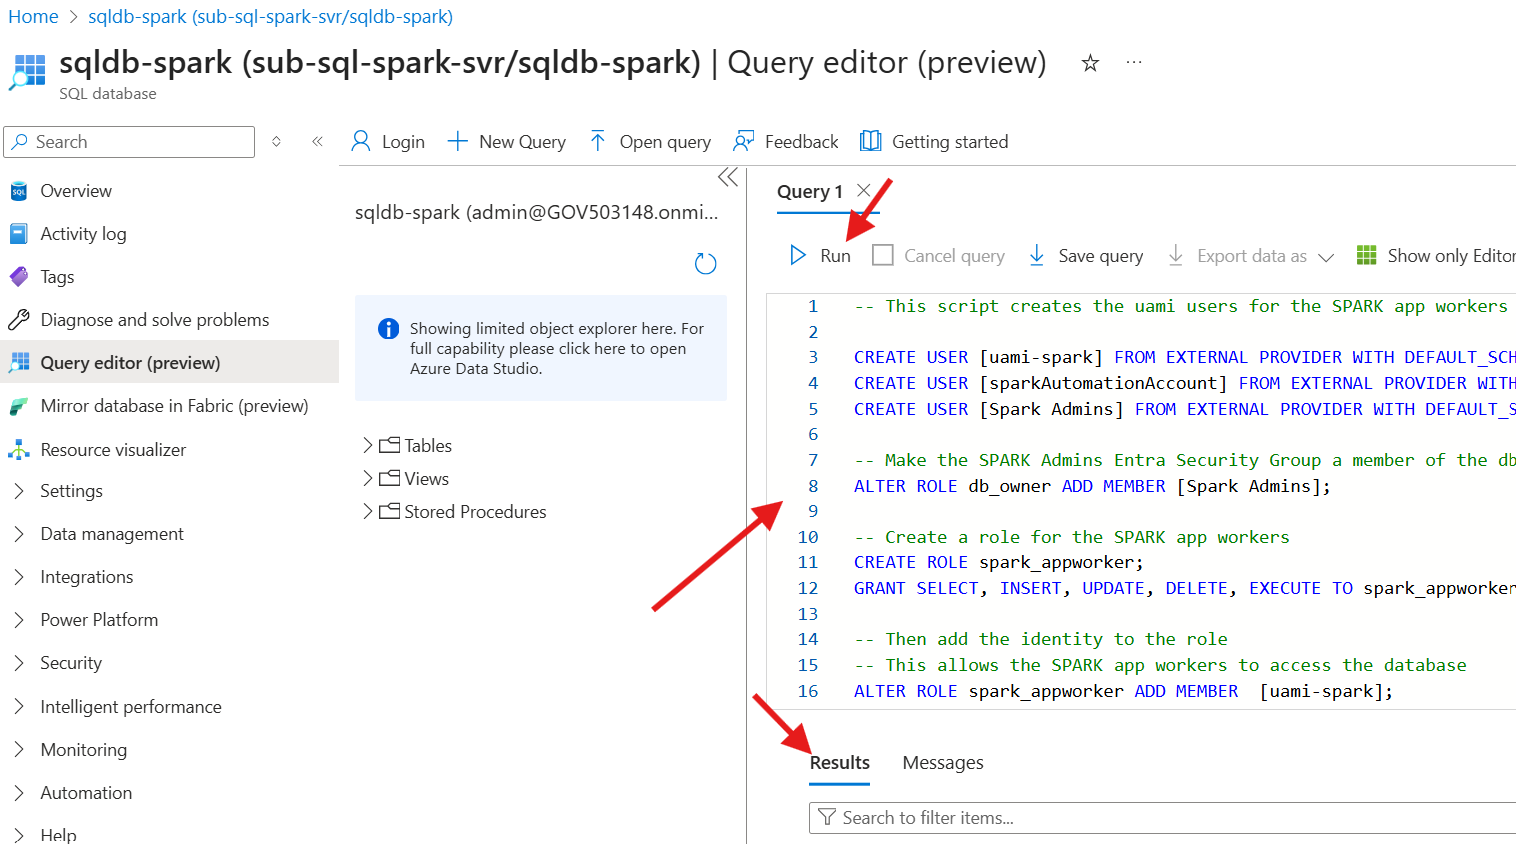
Task: Close the Query 1 tab
Action: (x=864, y=190)
